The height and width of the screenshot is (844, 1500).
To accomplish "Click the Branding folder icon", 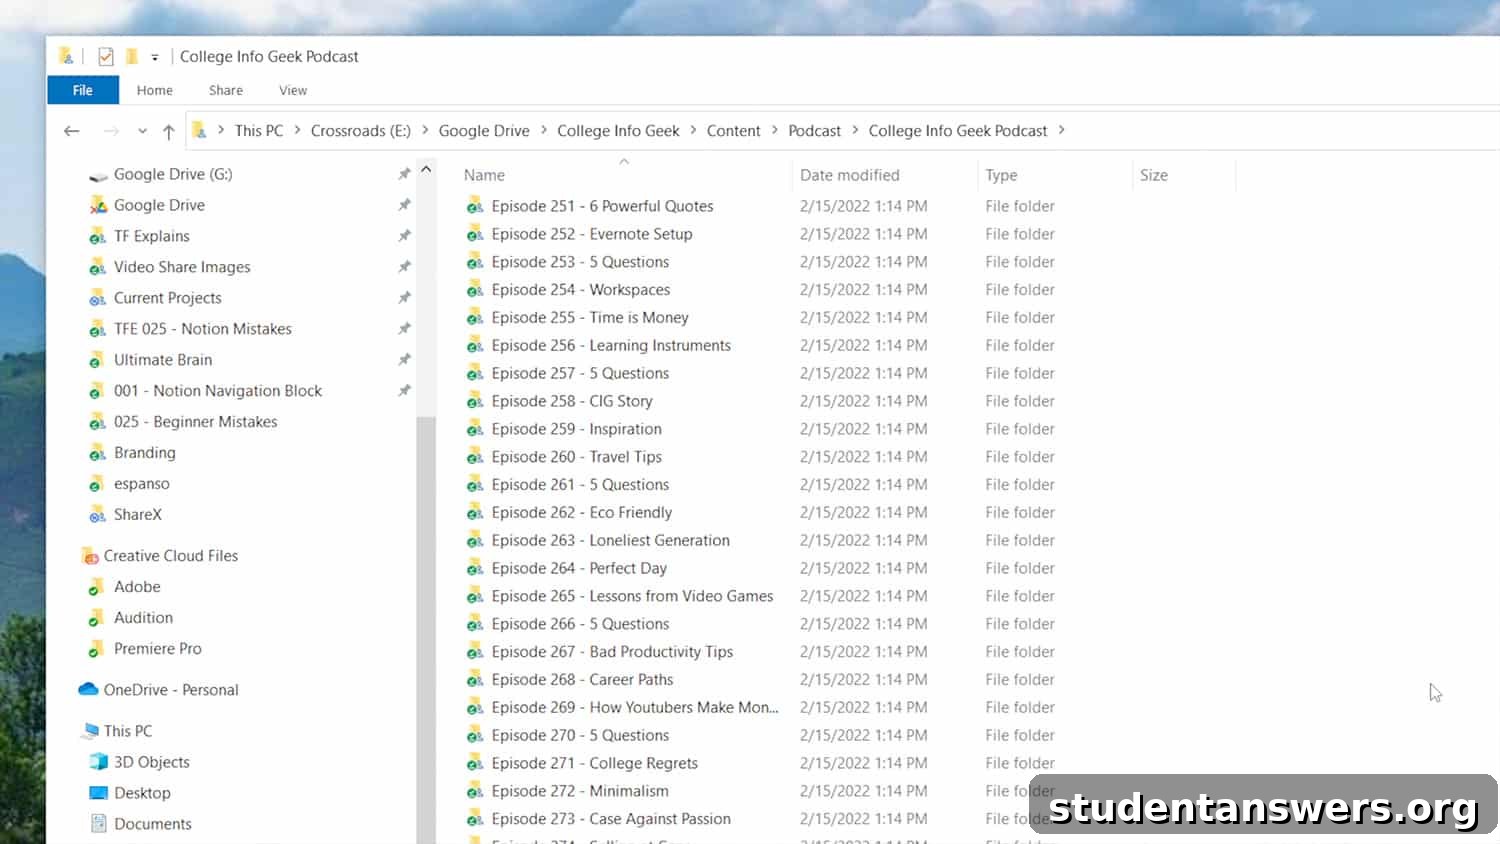I will pos(97,453).
